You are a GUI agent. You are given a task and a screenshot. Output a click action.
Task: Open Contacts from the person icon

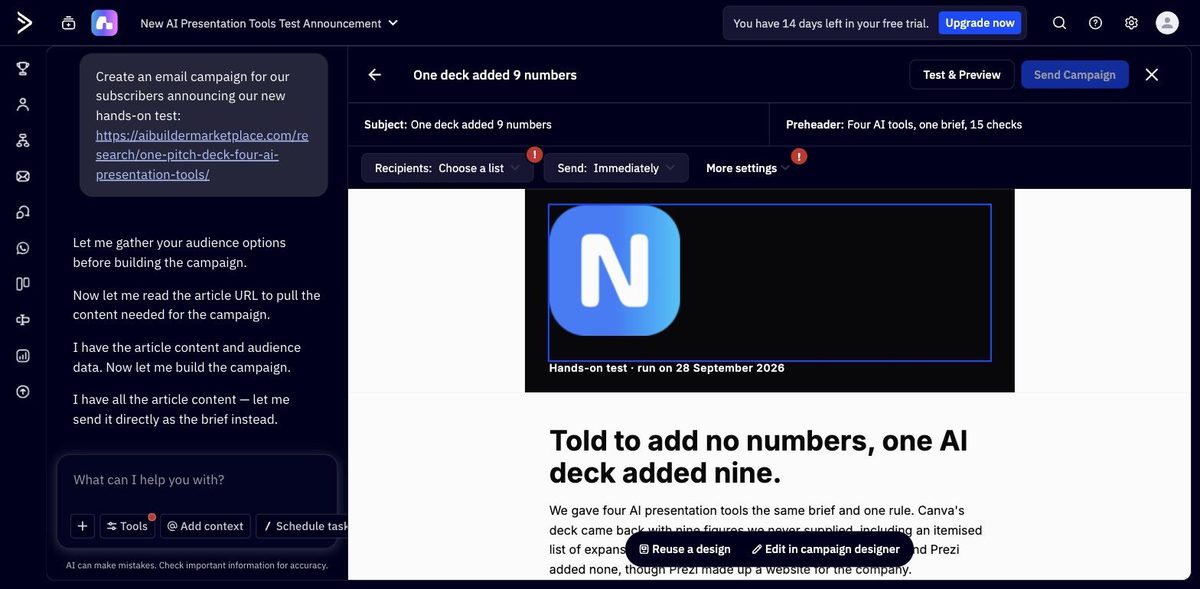pos(23,104)
